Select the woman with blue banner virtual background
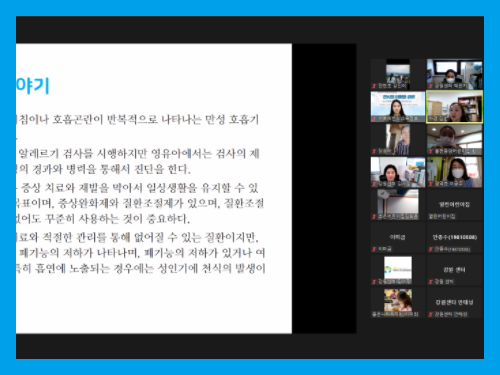The height and width of the screenshot is (375, 500). tap(398, 107)
